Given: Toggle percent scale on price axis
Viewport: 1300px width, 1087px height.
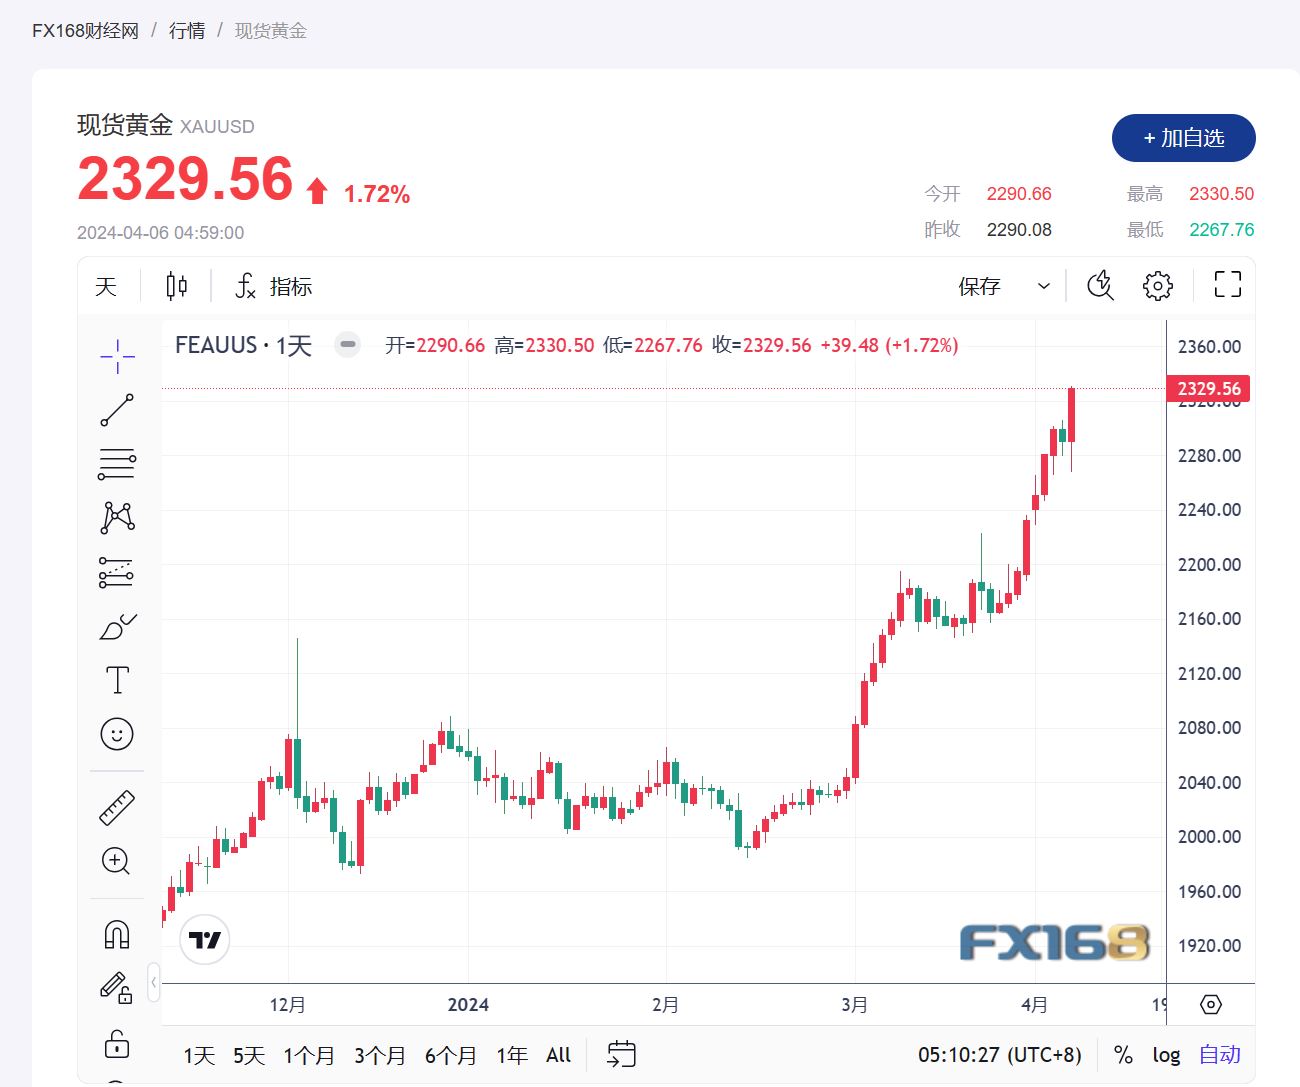Looking at the screenshot, I should coord(1122,1054).
